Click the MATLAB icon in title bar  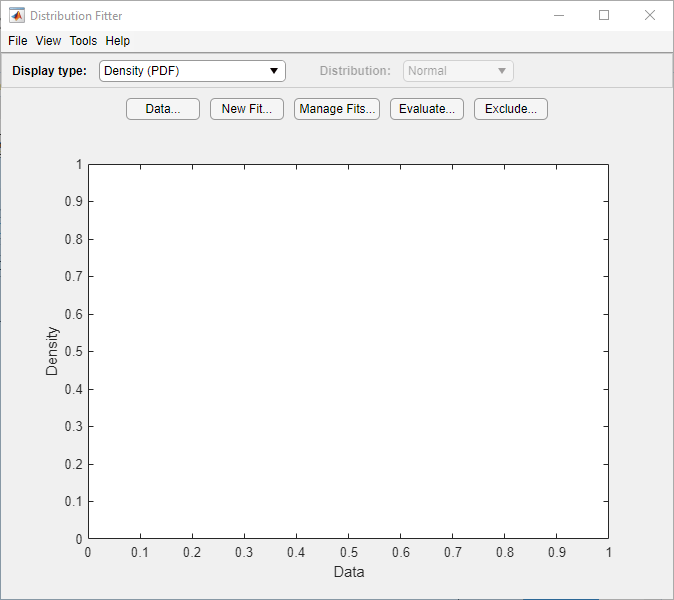17,15
